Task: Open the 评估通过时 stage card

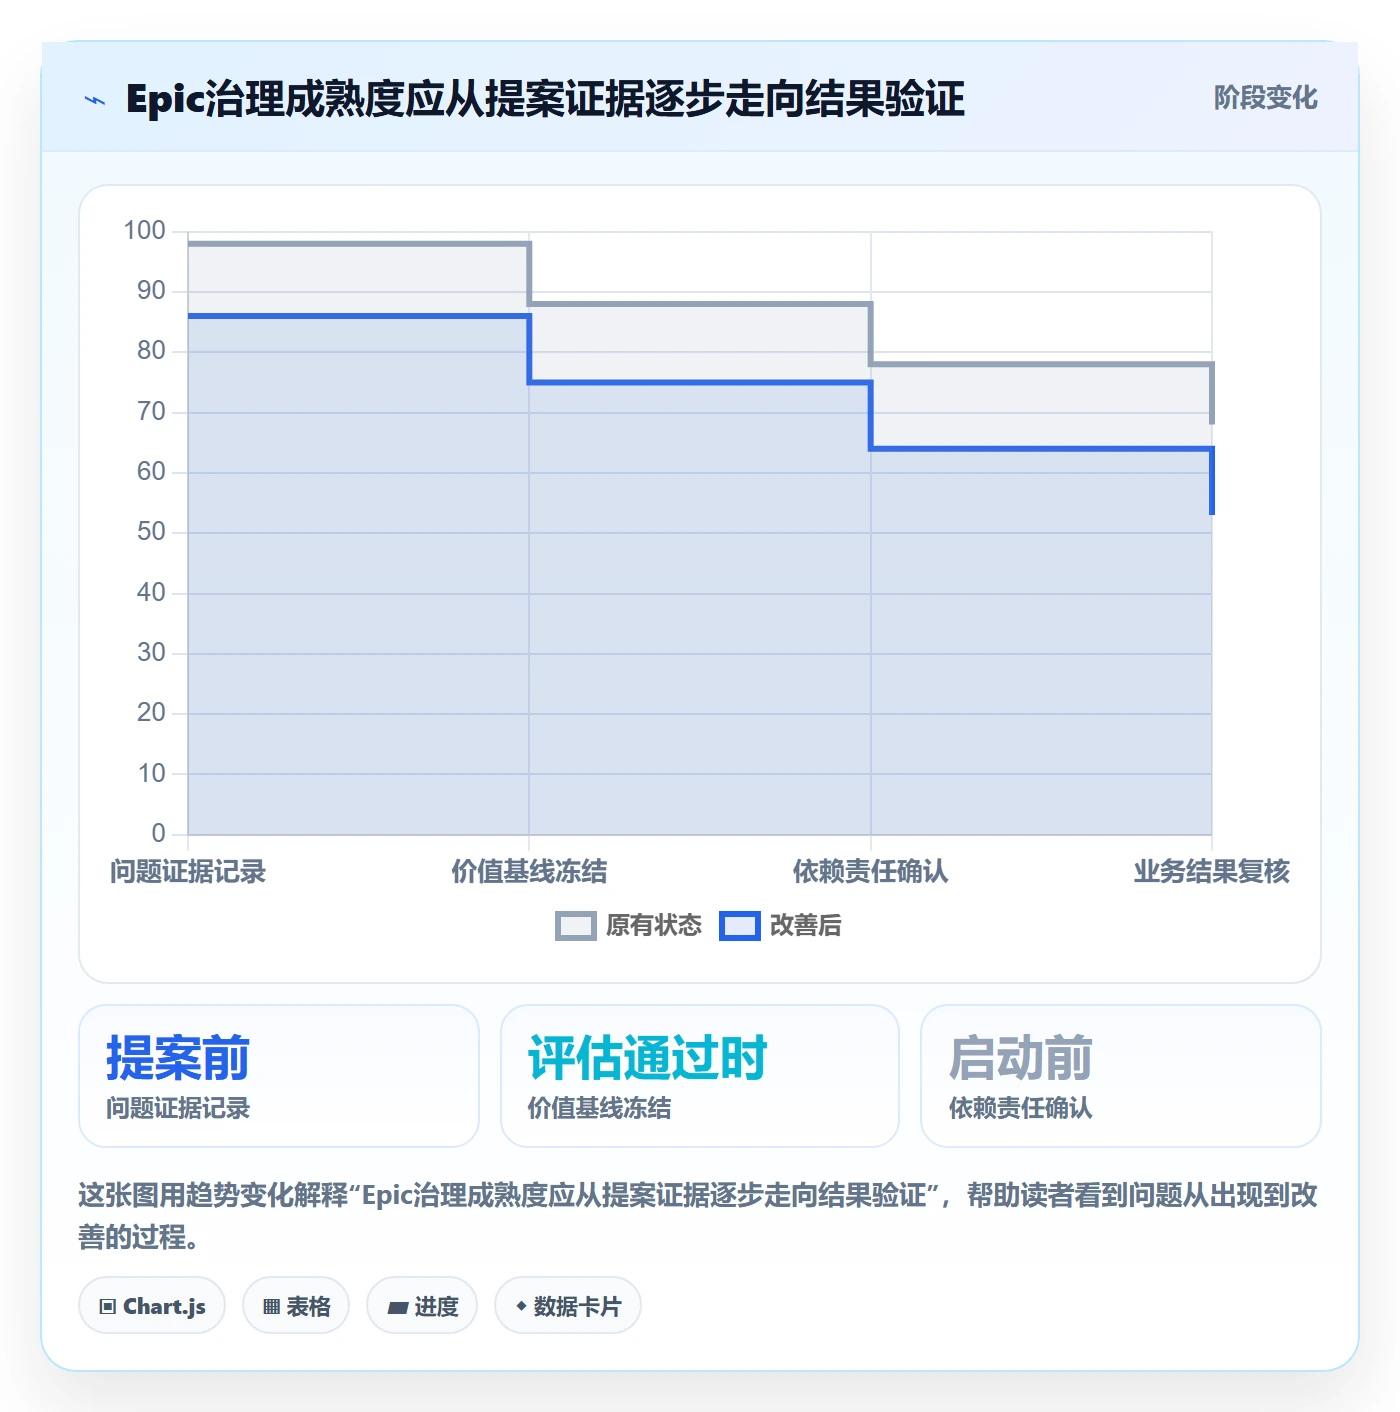Action: (700, 1076)
